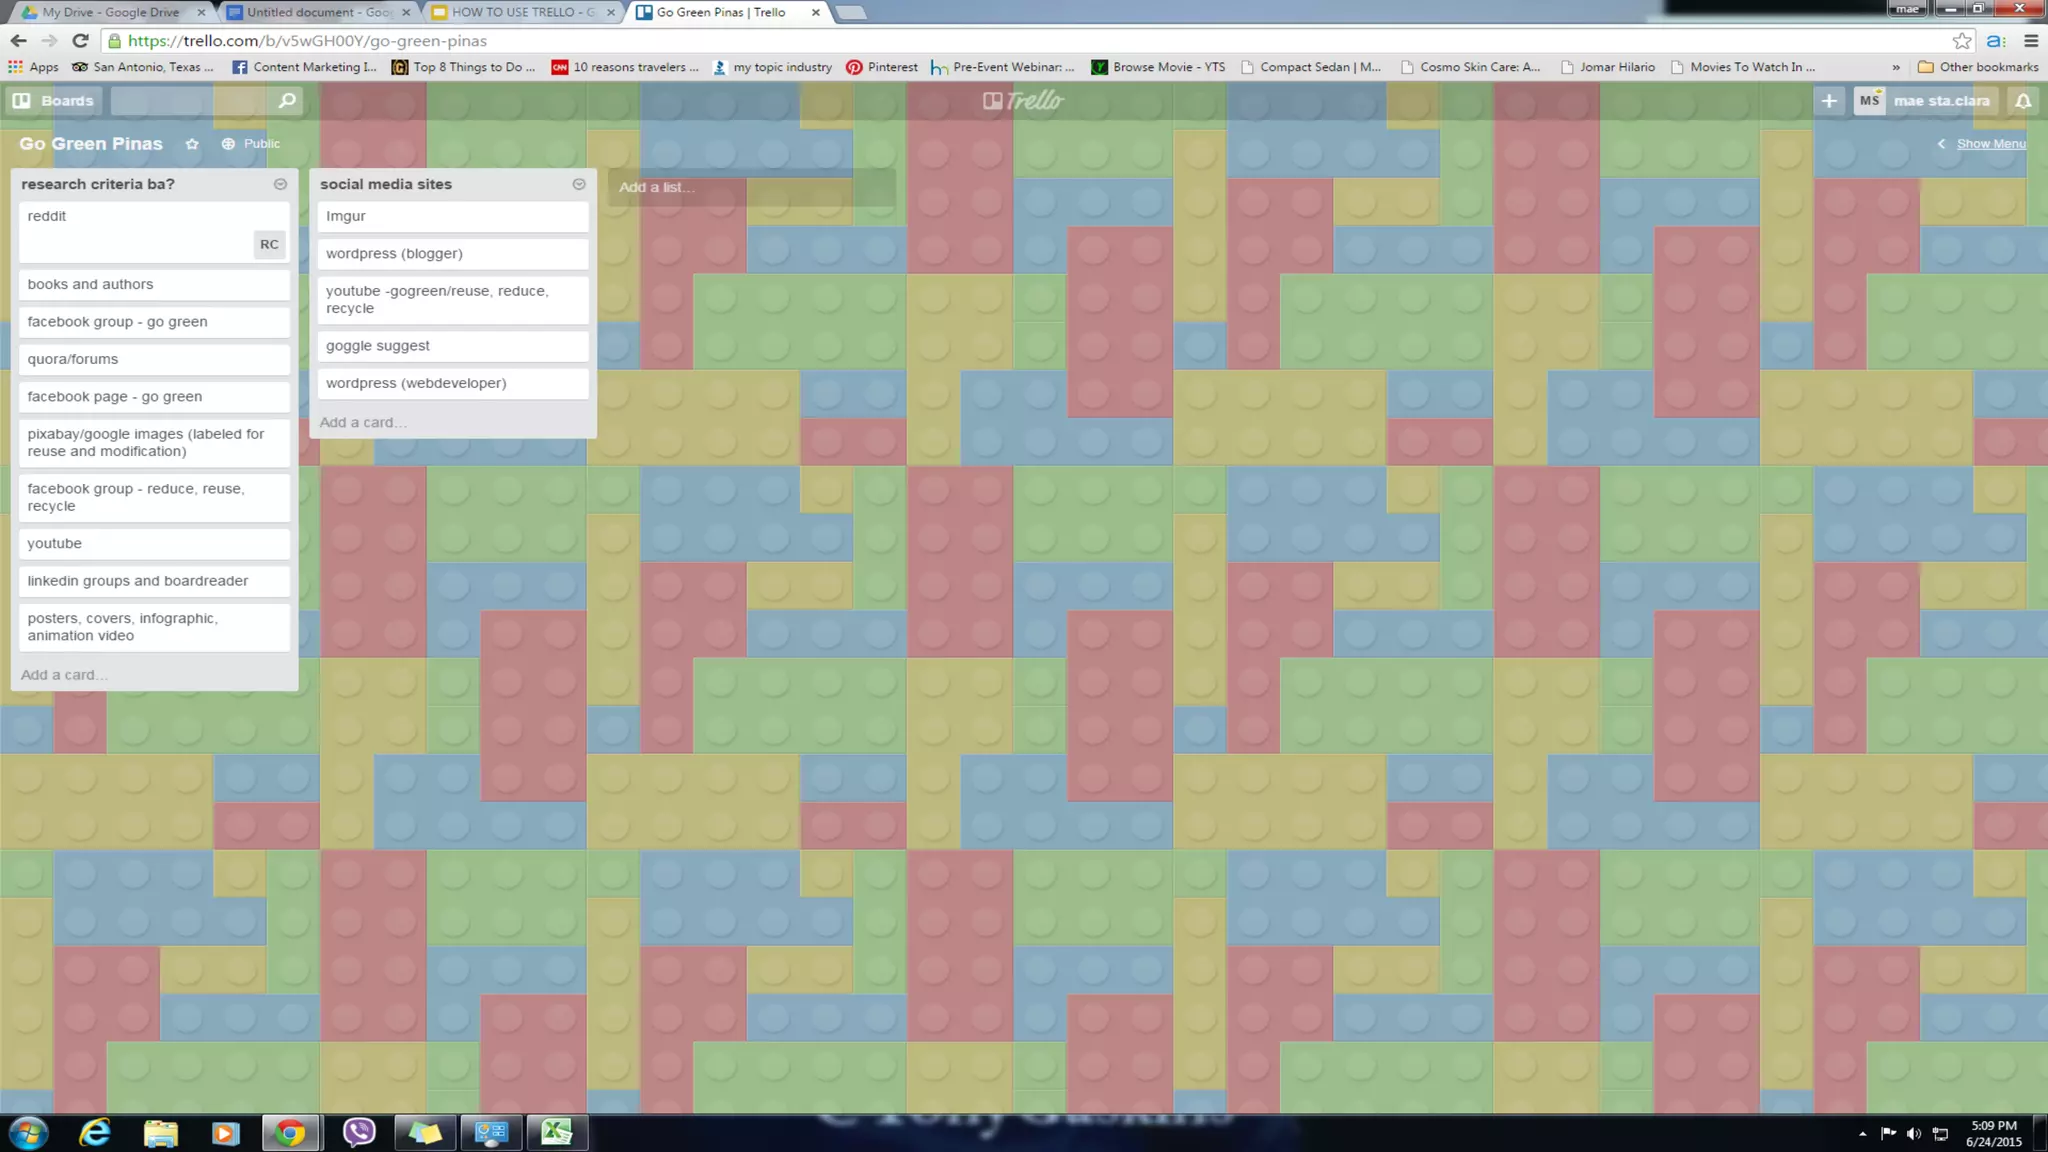Switch to My Drive - Google Drive tab

point(110,12)
